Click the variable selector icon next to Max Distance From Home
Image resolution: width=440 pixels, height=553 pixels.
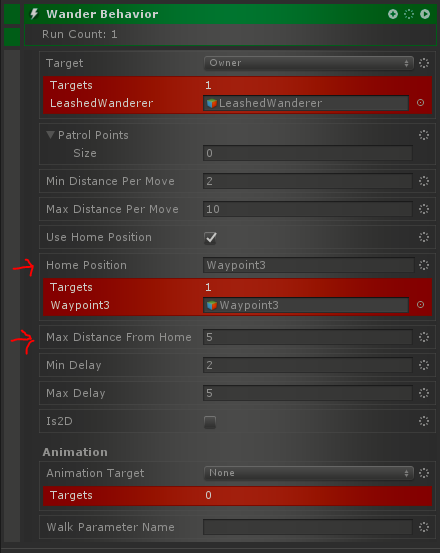(424, 337)
